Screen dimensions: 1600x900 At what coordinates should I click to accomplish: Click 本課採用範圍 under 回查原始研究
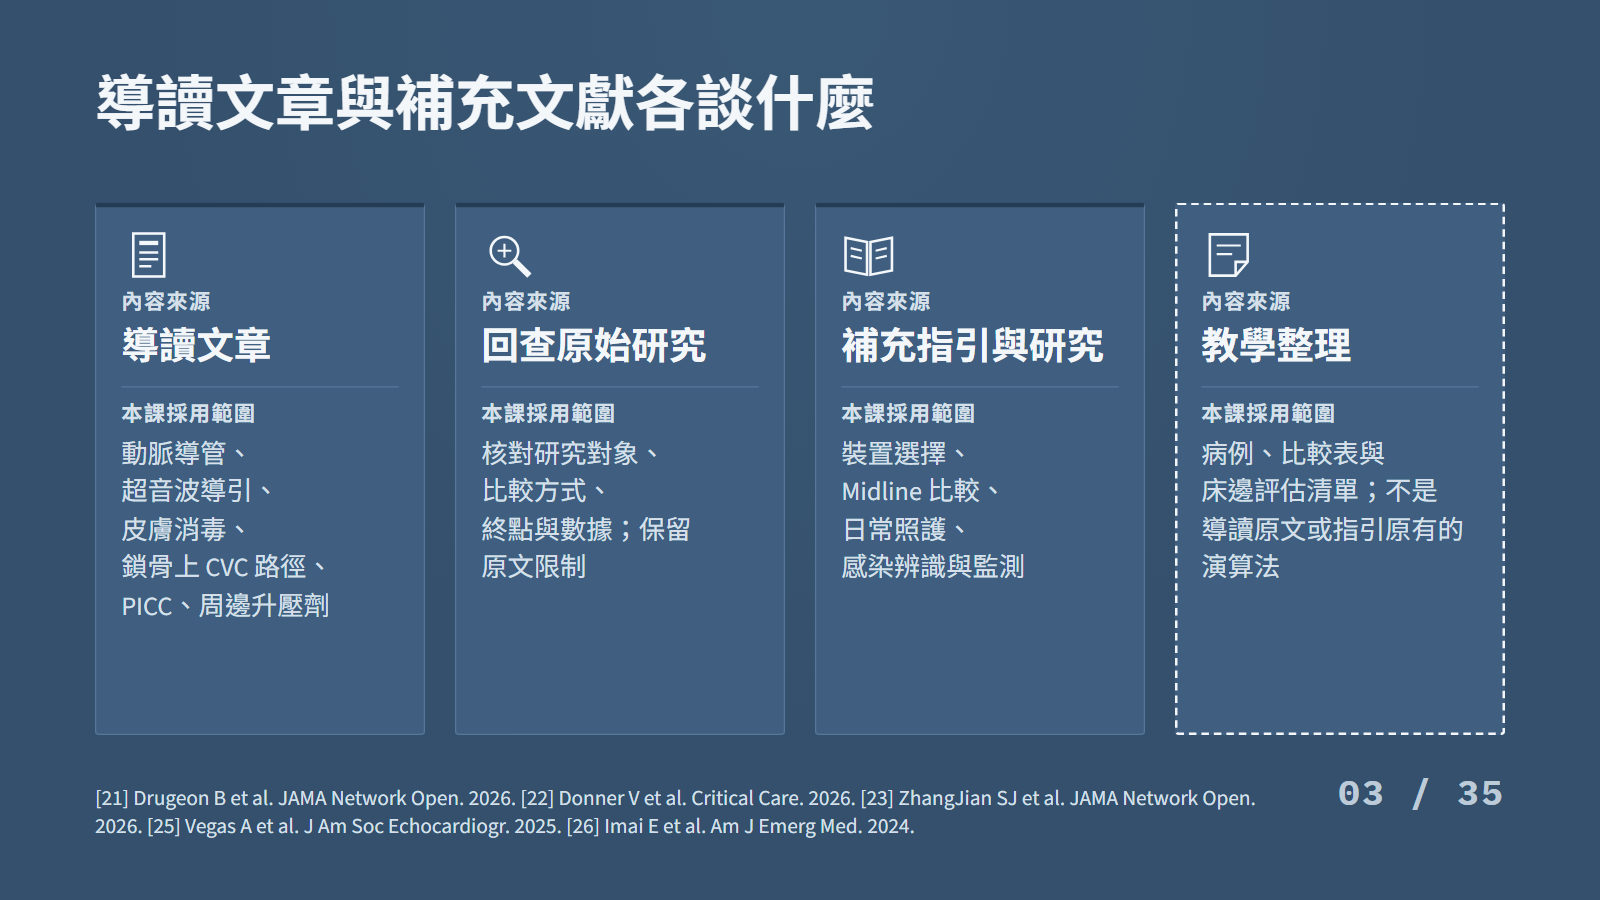(548, 414)
